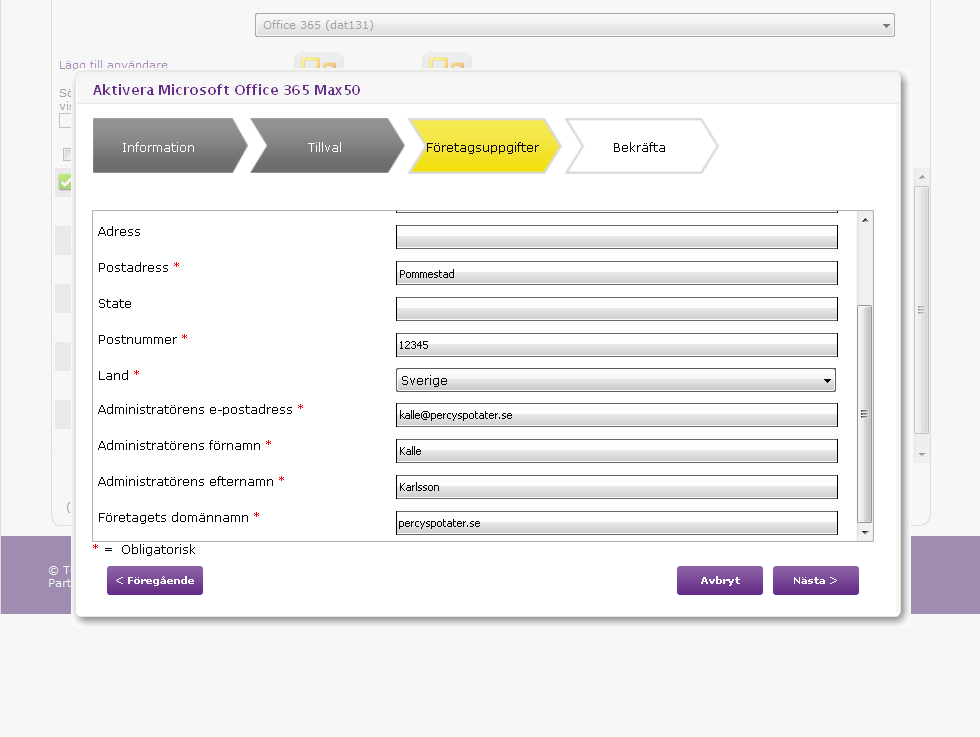Screen dimensions: 980x737
Task: Go to the Tillval wizard step
Action: coord(327,146)
